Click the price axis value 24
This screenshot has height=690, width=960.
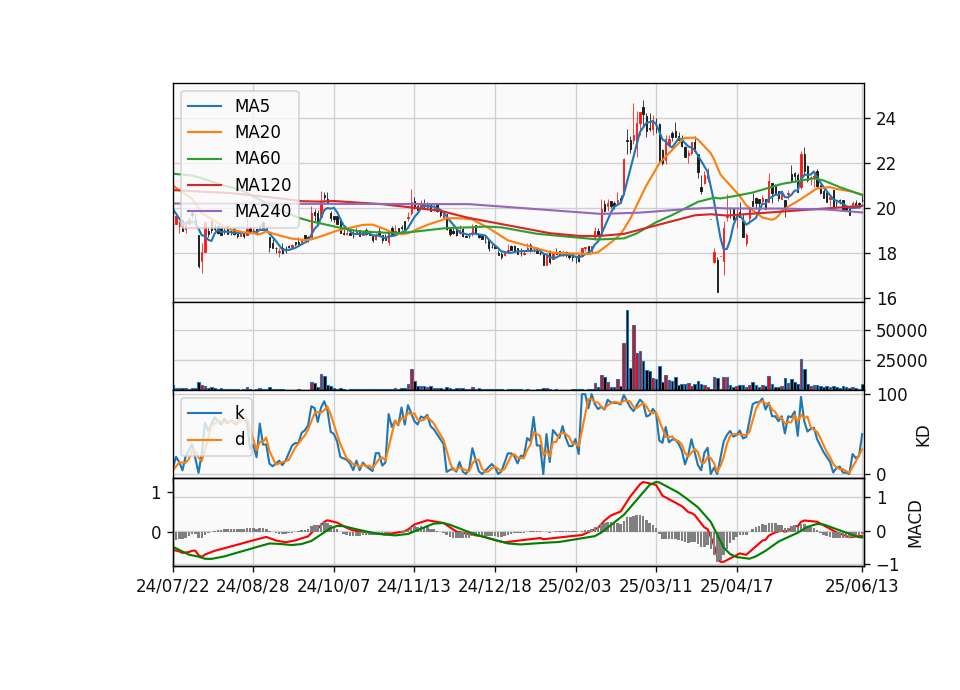886,119
